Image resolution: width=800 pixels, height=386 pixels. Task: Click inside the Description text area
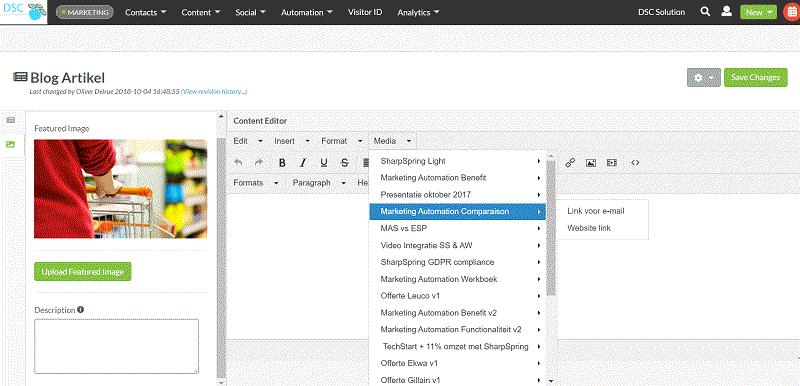(116, 347)
